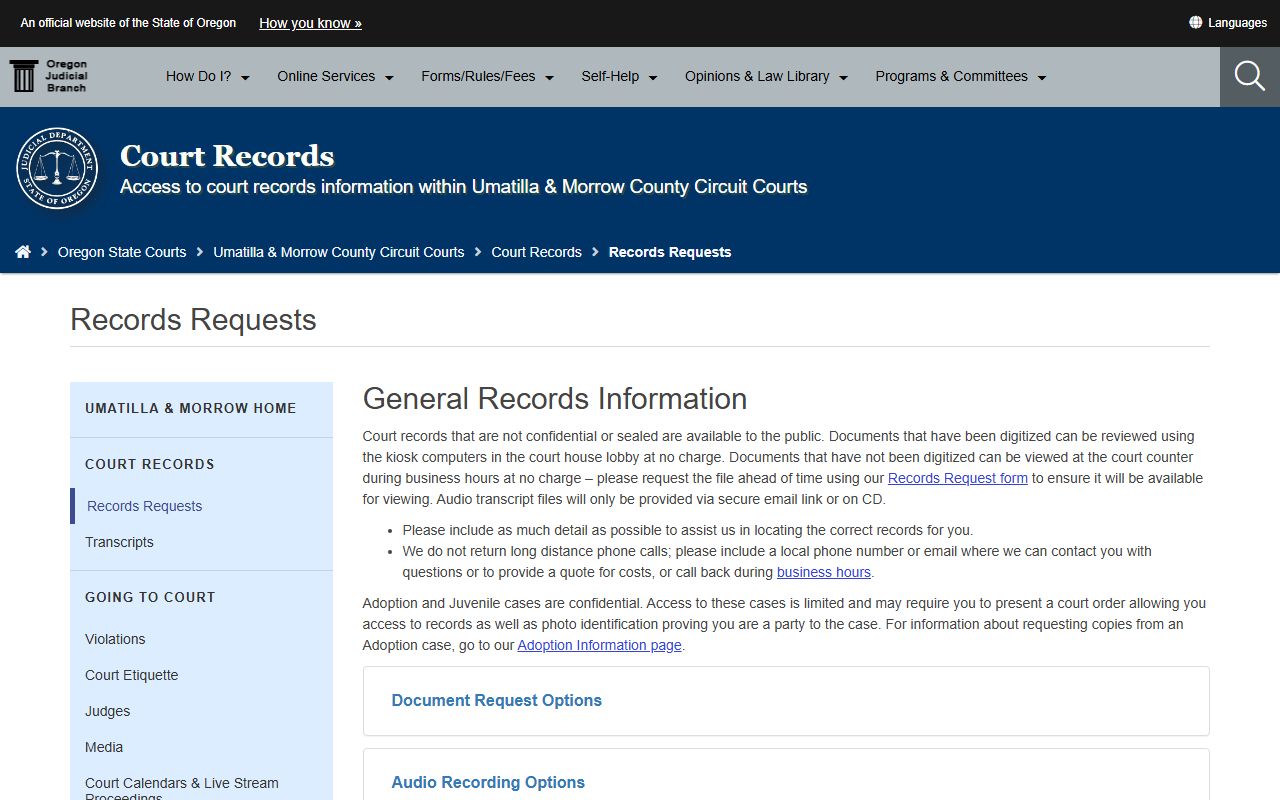This screenshot has height=800, width=1280.
Task: Expand the How Do I? menu
Action: coord(208,76)
